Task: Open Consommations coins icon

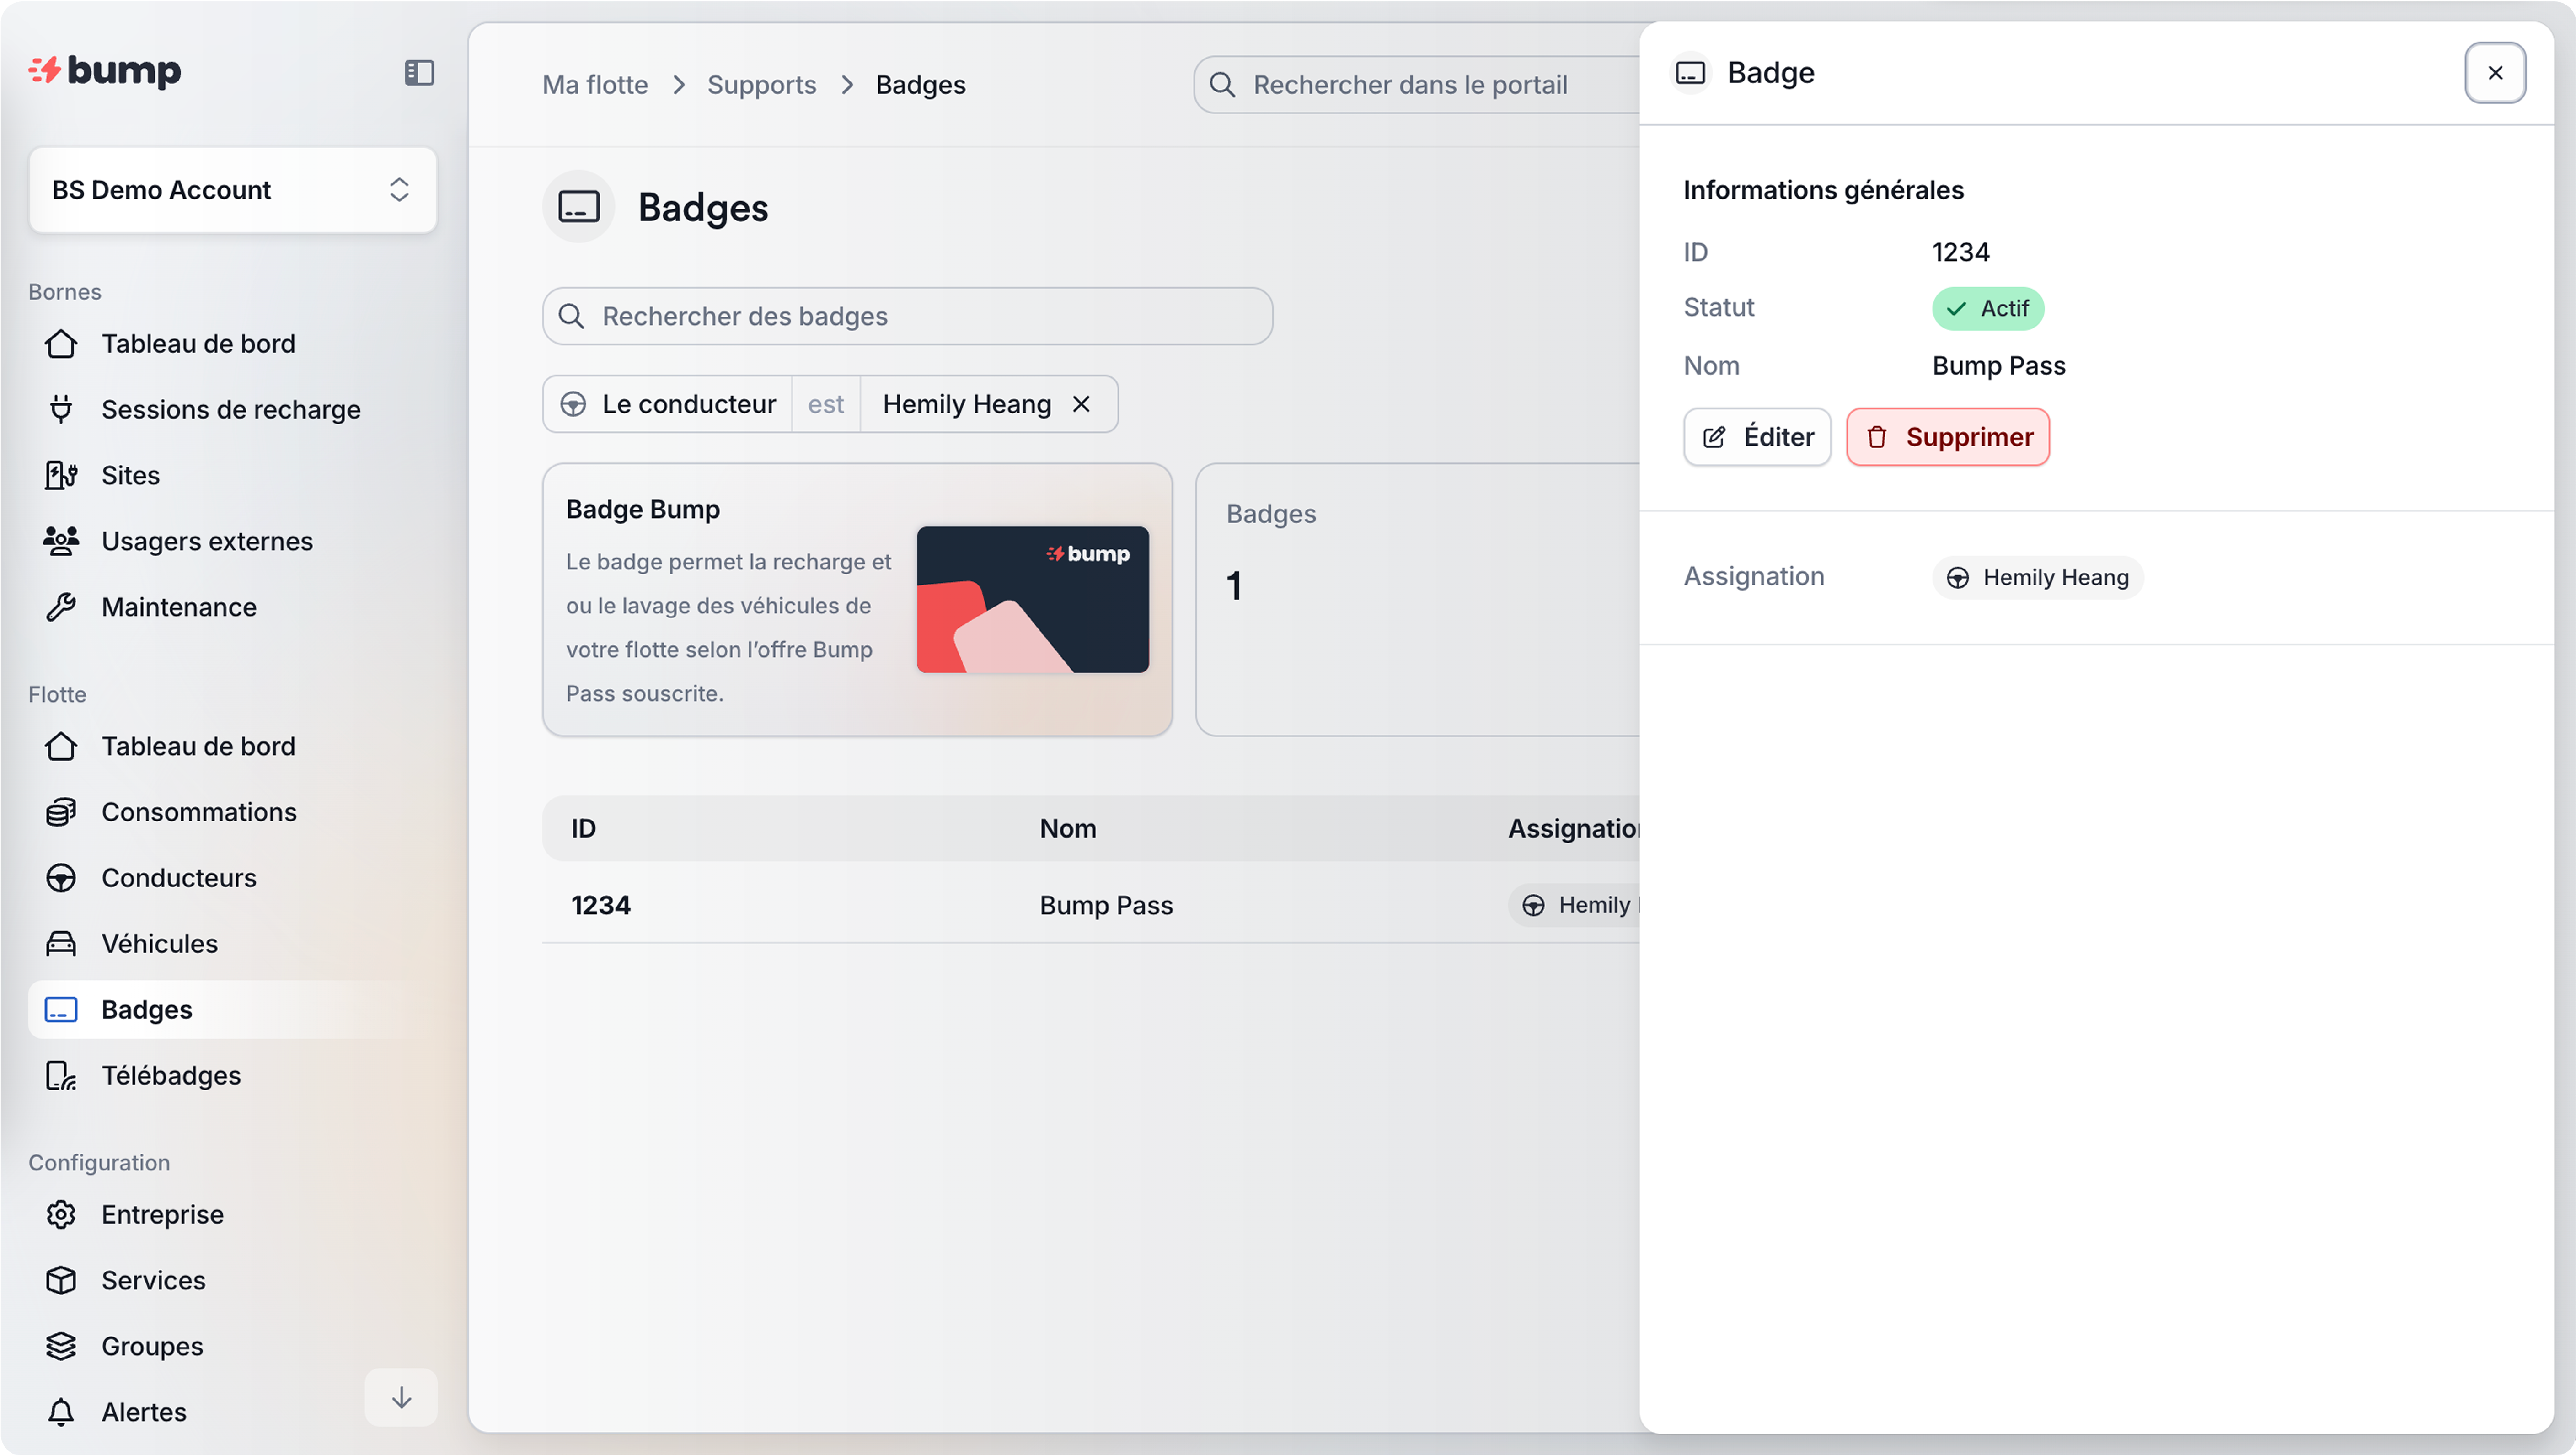Action: 61,812
